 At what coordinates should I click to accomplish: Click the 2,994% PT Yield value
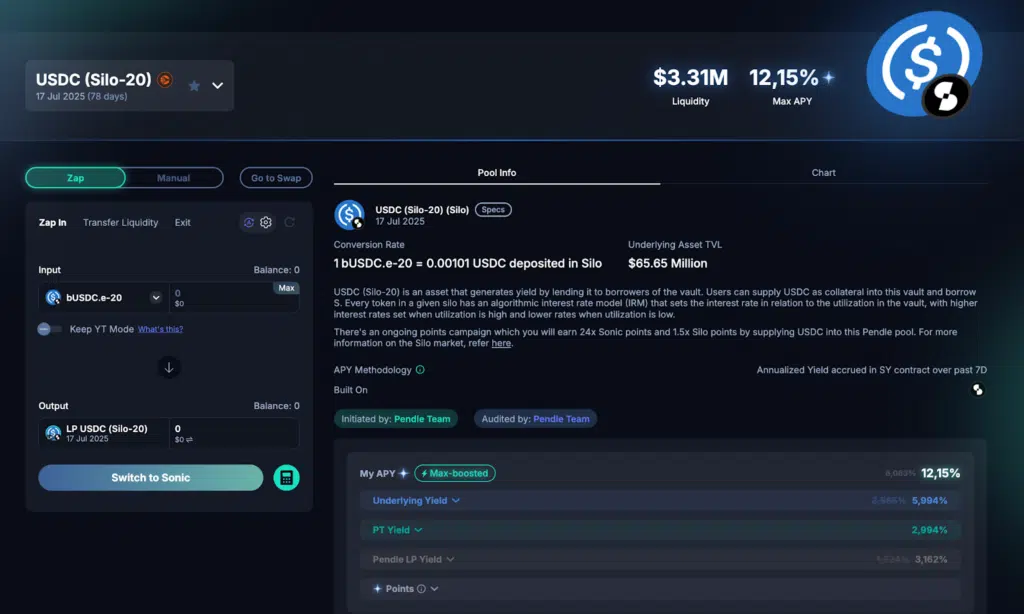929,530
